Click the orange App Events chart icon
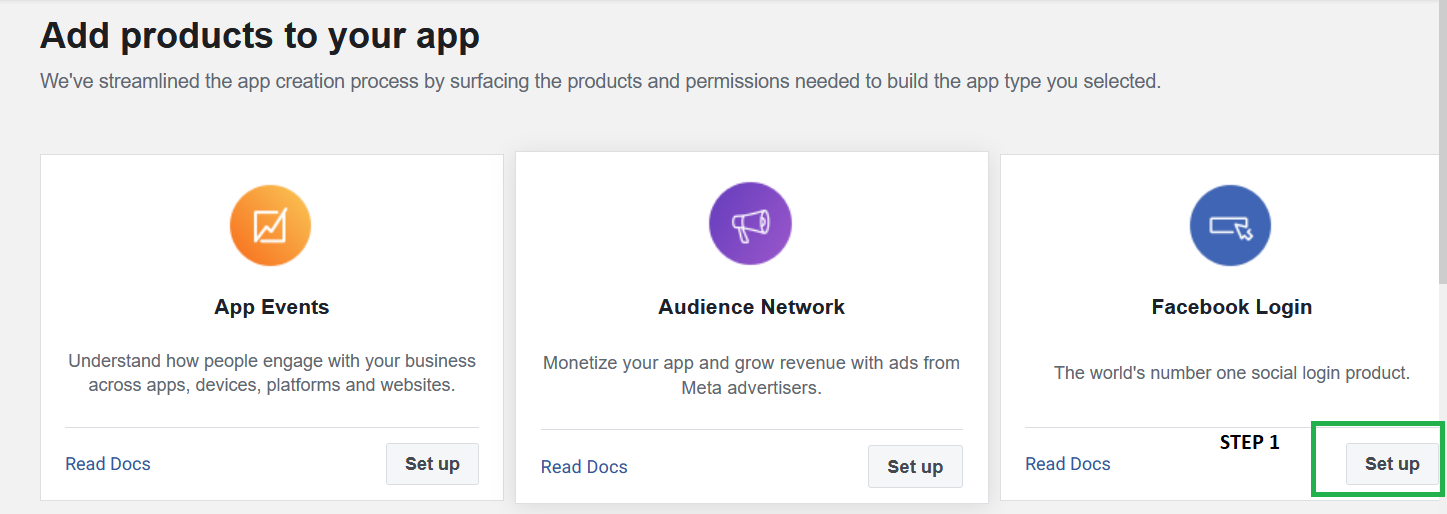The width and height of the screenshot is (1447, 514). pos(270,225)
